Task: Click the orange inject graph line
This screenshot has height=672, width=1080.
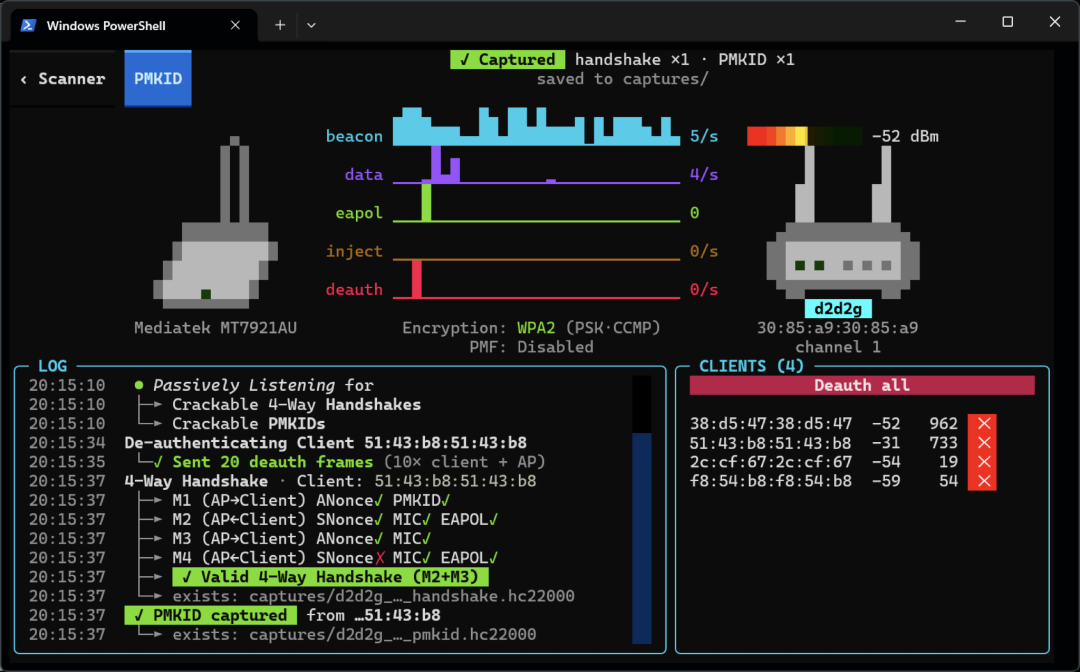Action: (537, 258)
